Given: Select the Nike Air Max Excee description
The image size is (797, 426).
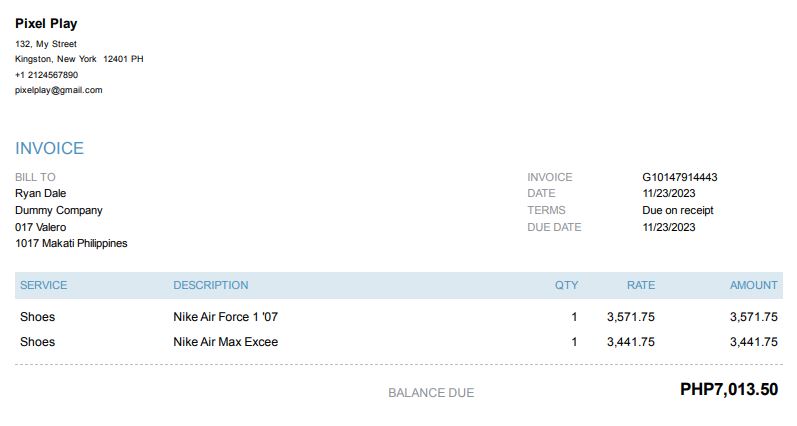Looking at the screenshot, I should (225, 342).
